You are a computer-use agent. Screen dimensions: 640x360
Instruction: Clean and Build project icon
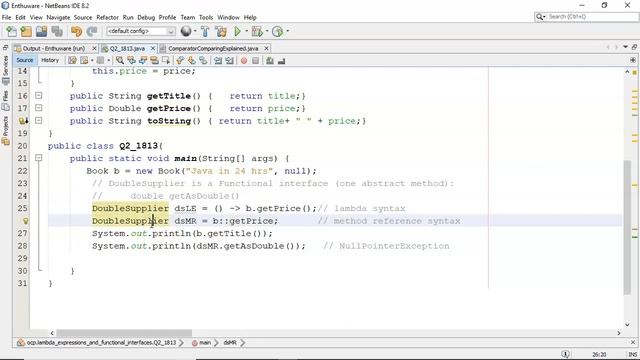[x=221, y=31]
